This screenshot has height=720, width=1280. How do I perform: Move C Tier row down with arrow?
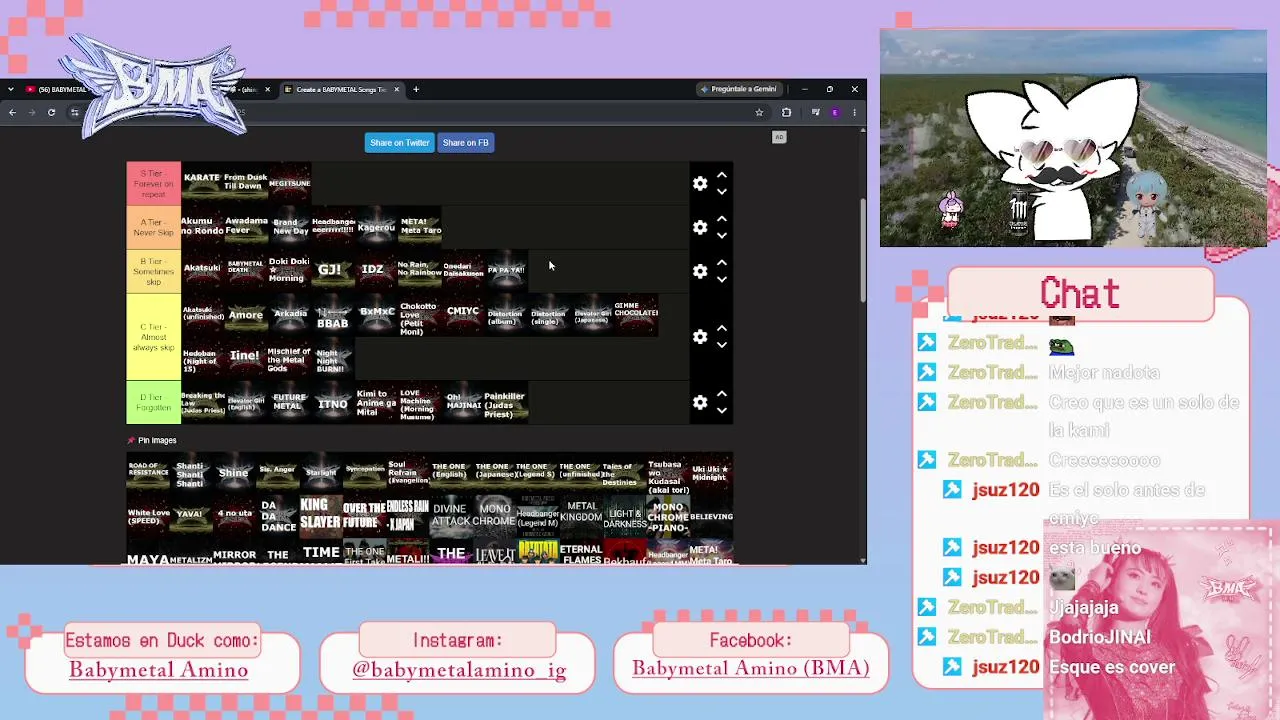coord(721,345)
